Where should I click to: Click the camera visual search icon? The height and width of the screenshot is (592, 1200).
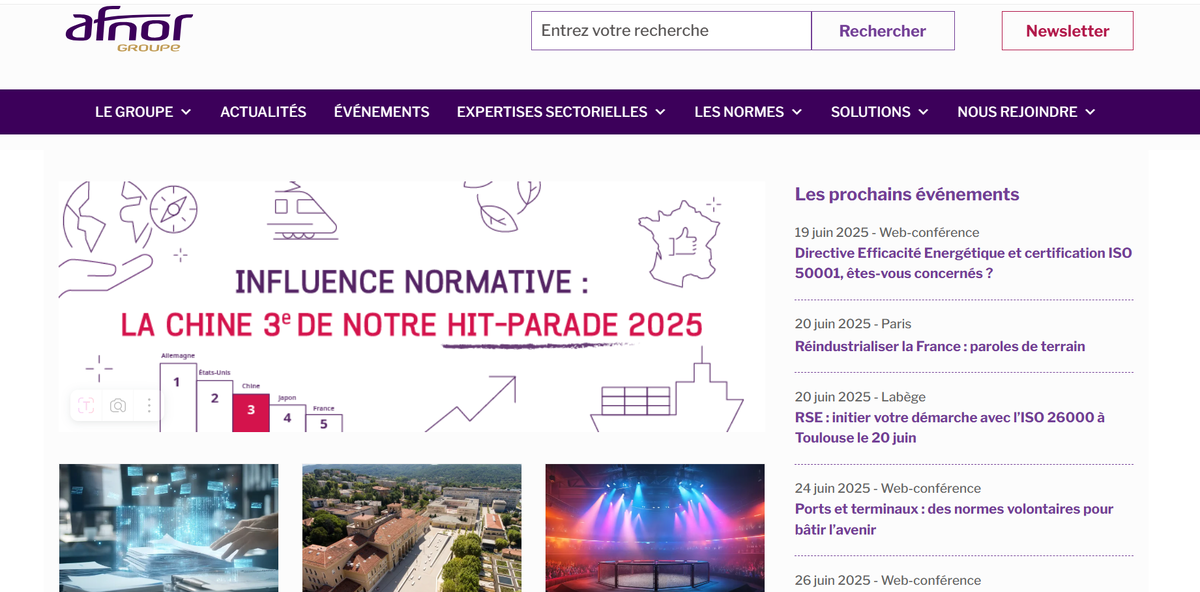(118, 405)
